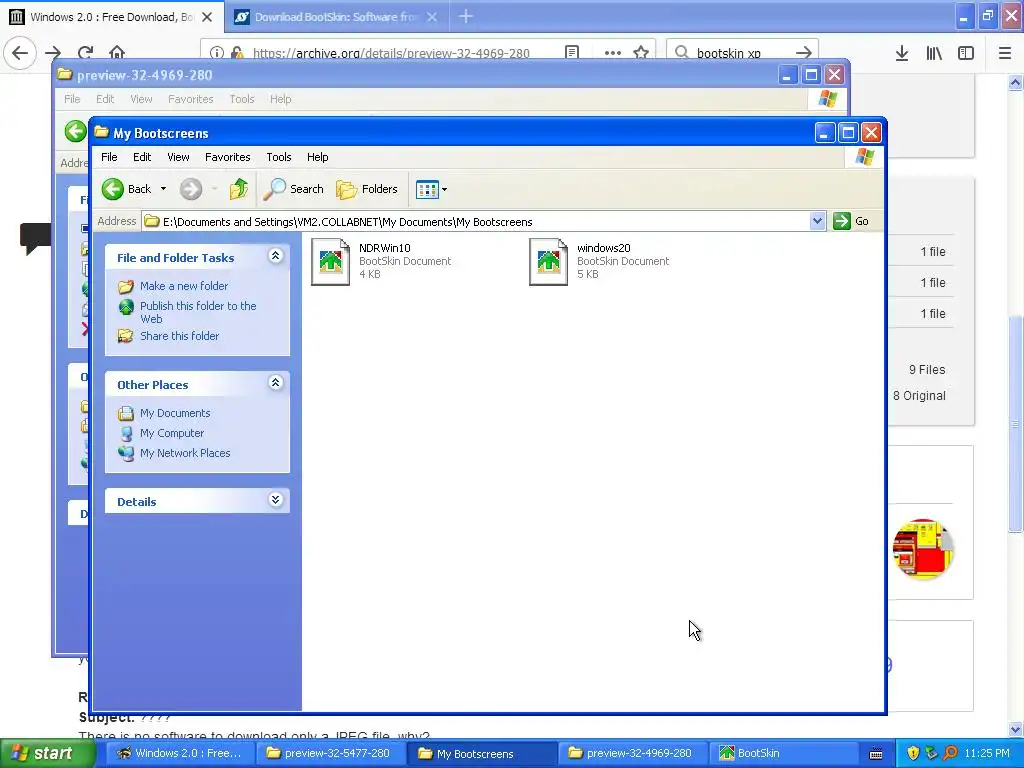Click the keyboard tray icon on taskbar

pos(876,754)
